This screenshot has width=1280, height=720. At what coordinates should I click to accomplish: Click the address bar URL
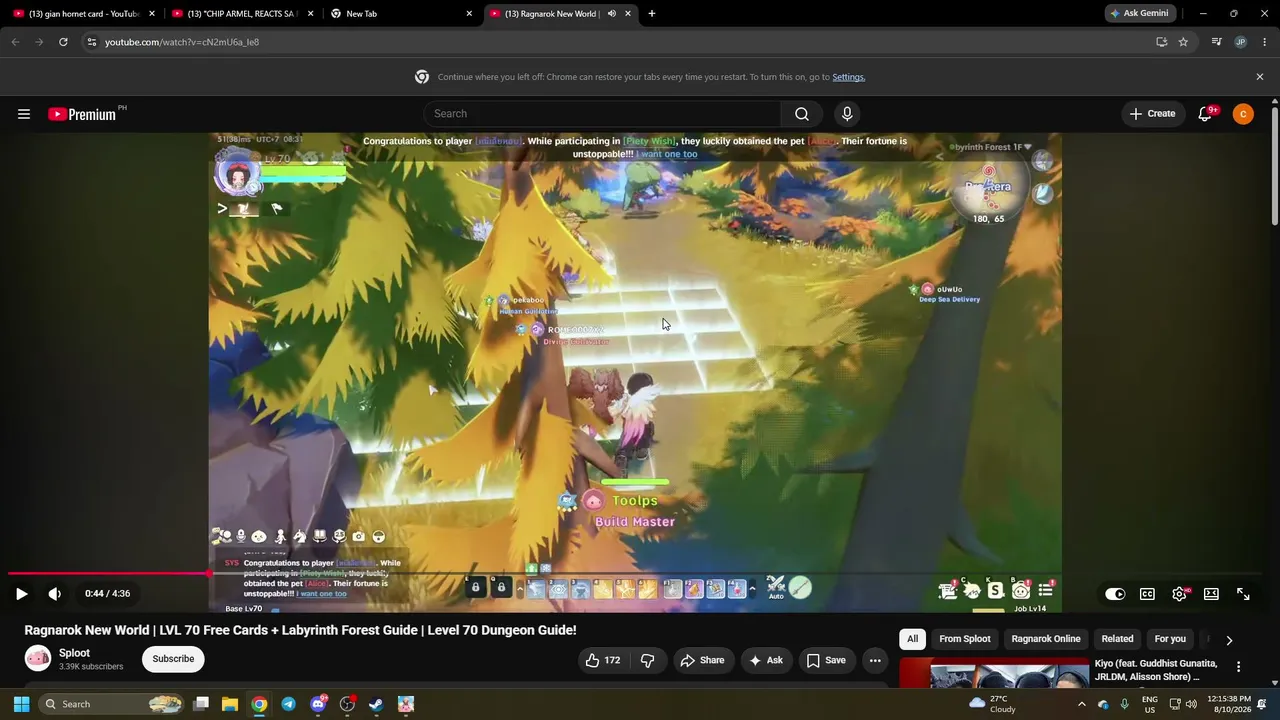[182, 42]
